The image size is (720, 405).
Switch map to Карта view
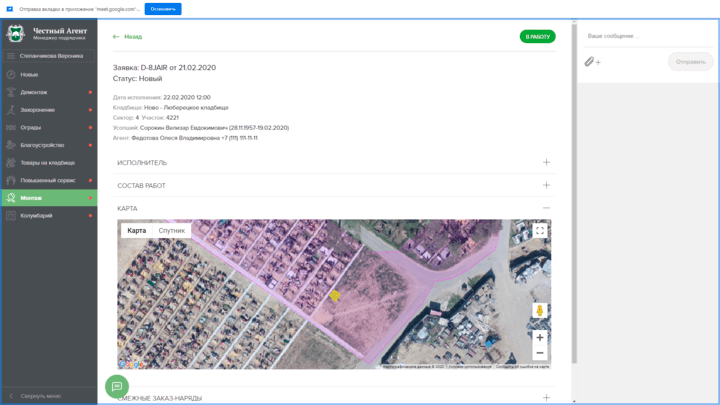[x=136, y=231]
